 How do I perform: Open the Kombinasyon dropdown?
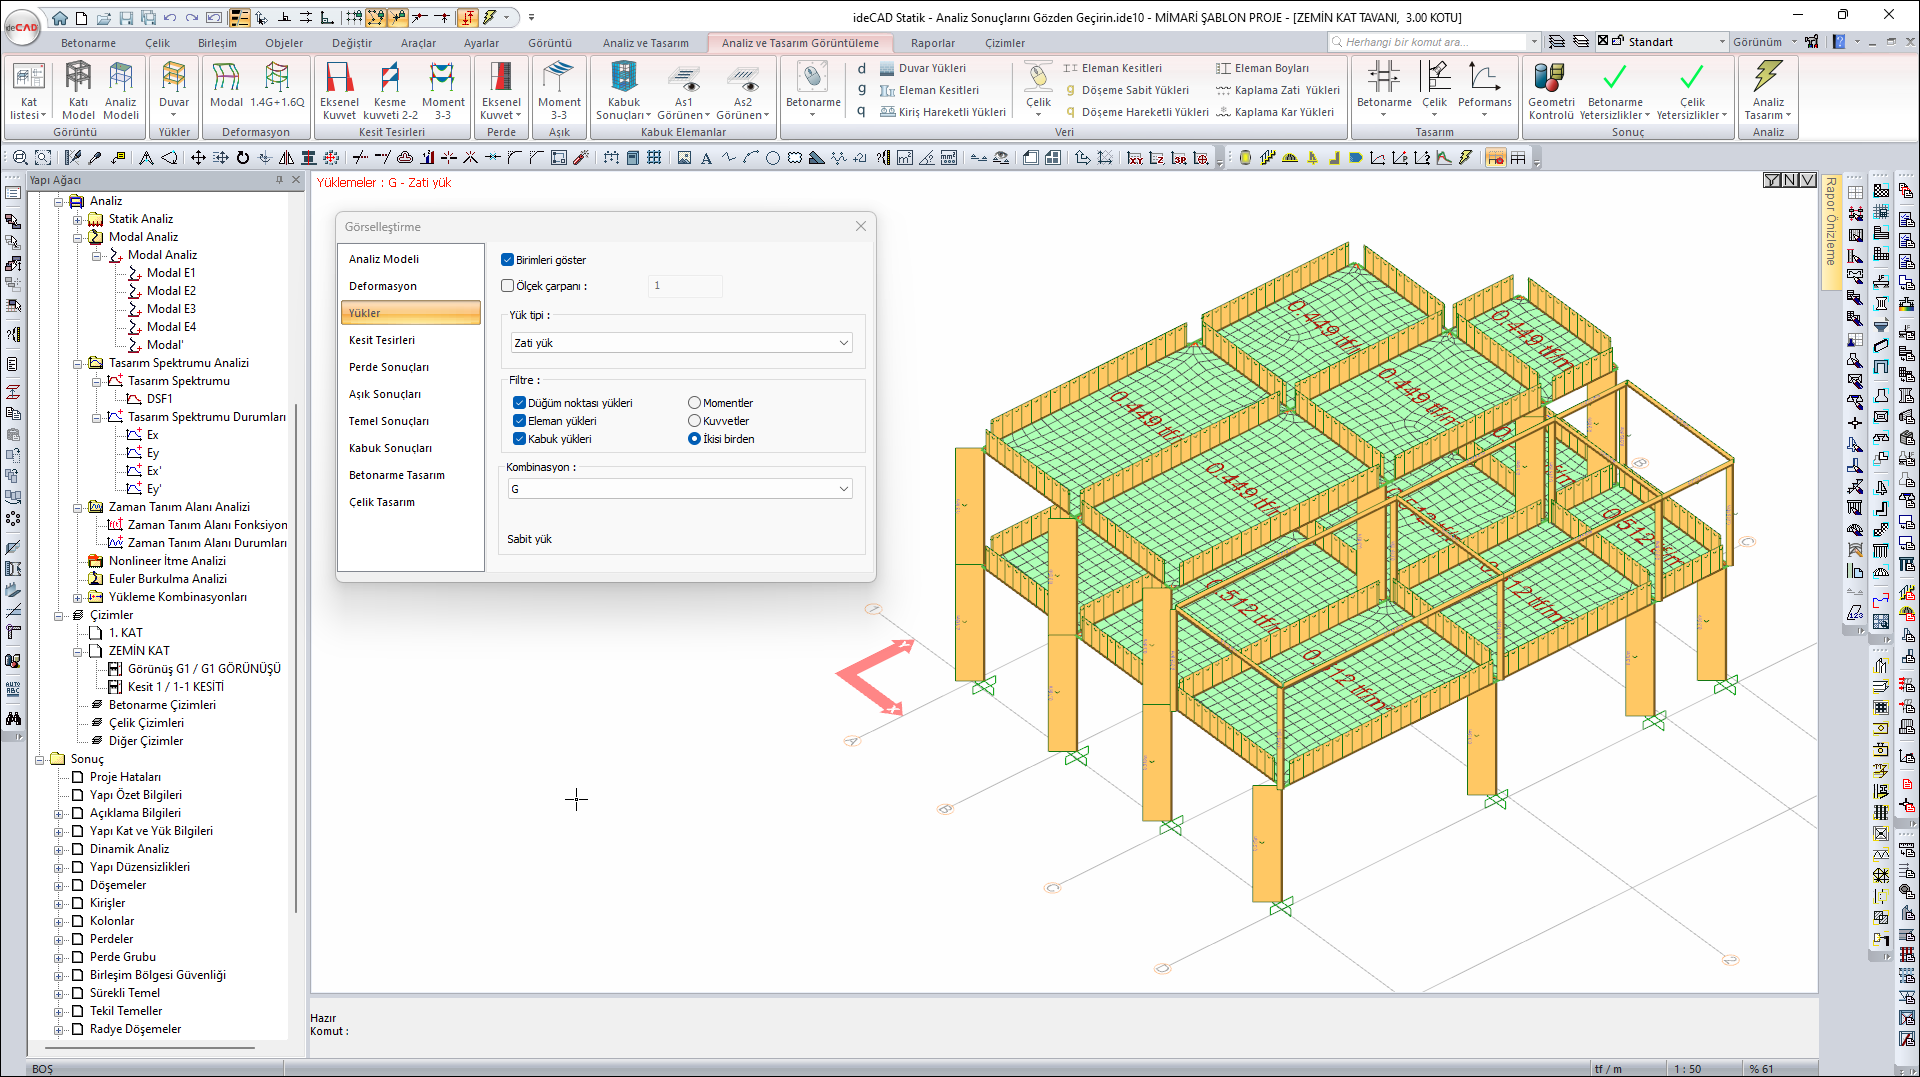[680, 489]
